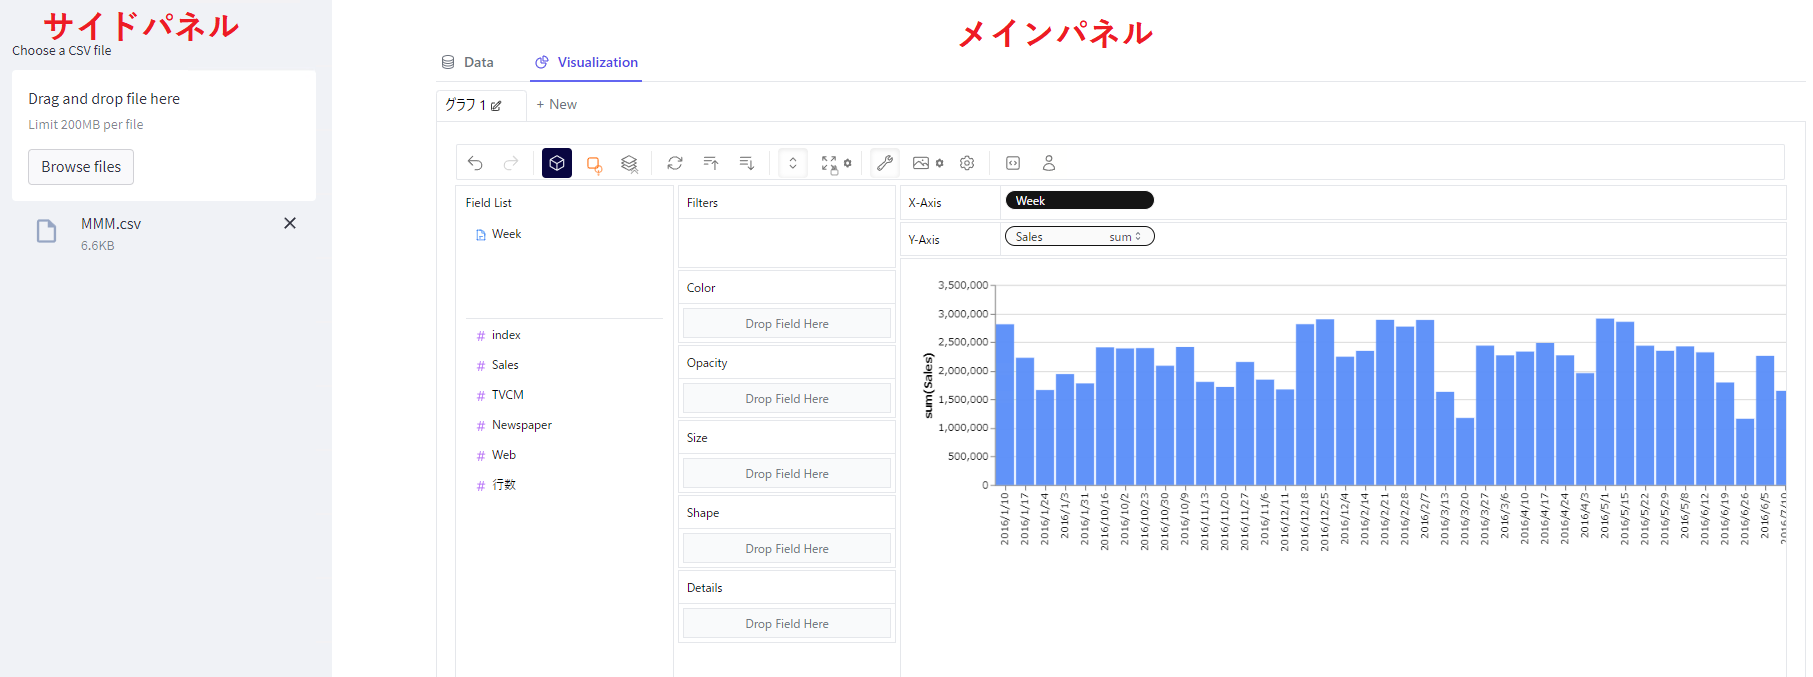Viewport: 1813px width, 677px height.
Task: Select the Newspaper field in Field List
Action: point(521,425)
